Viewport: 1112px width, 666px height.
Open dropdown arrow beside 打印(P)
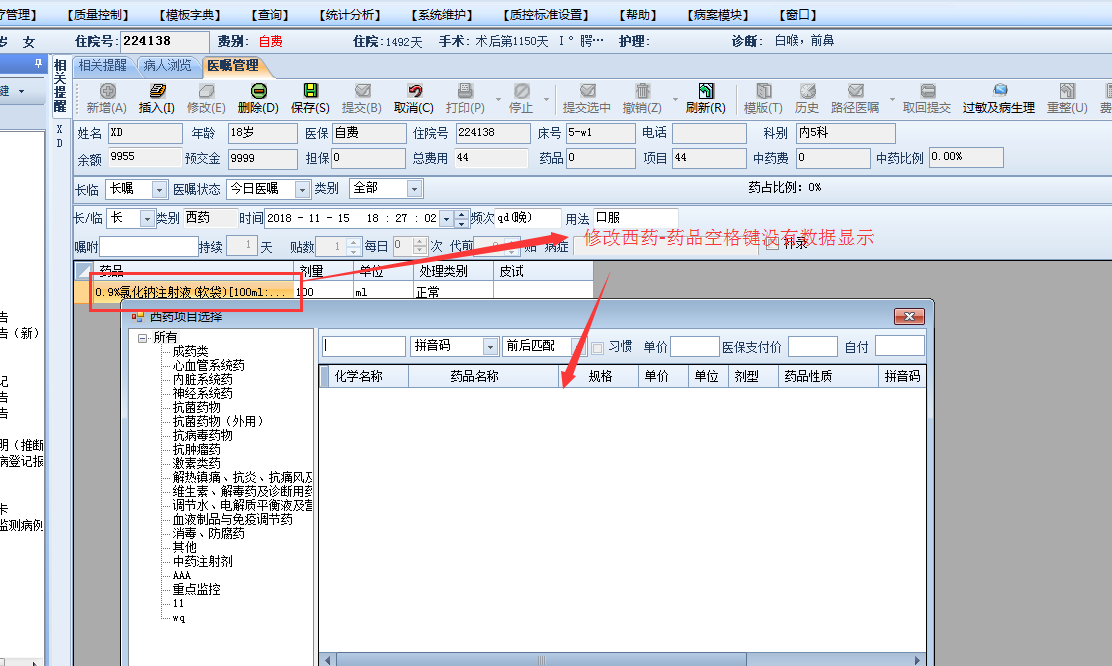[498, 99]
